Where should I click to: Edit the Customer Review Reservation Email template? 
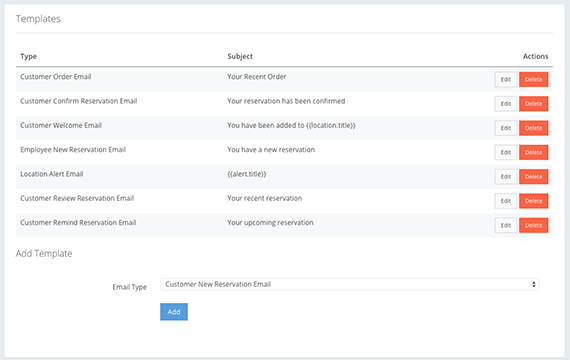click(506, 201)
